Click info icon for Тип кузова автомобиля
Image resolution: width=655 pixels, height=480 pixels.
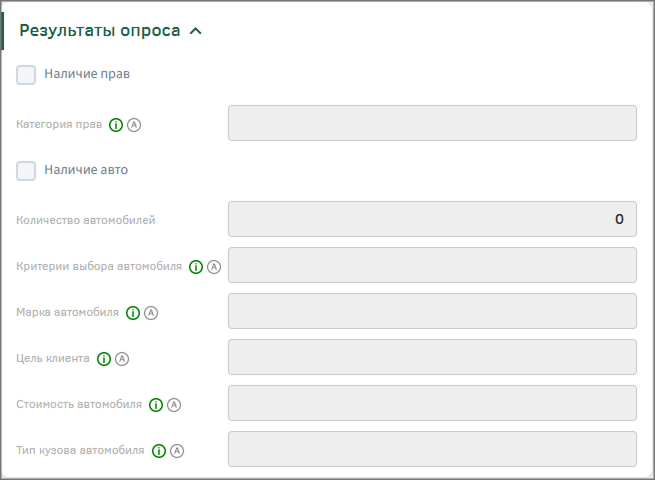click(158, 451)
